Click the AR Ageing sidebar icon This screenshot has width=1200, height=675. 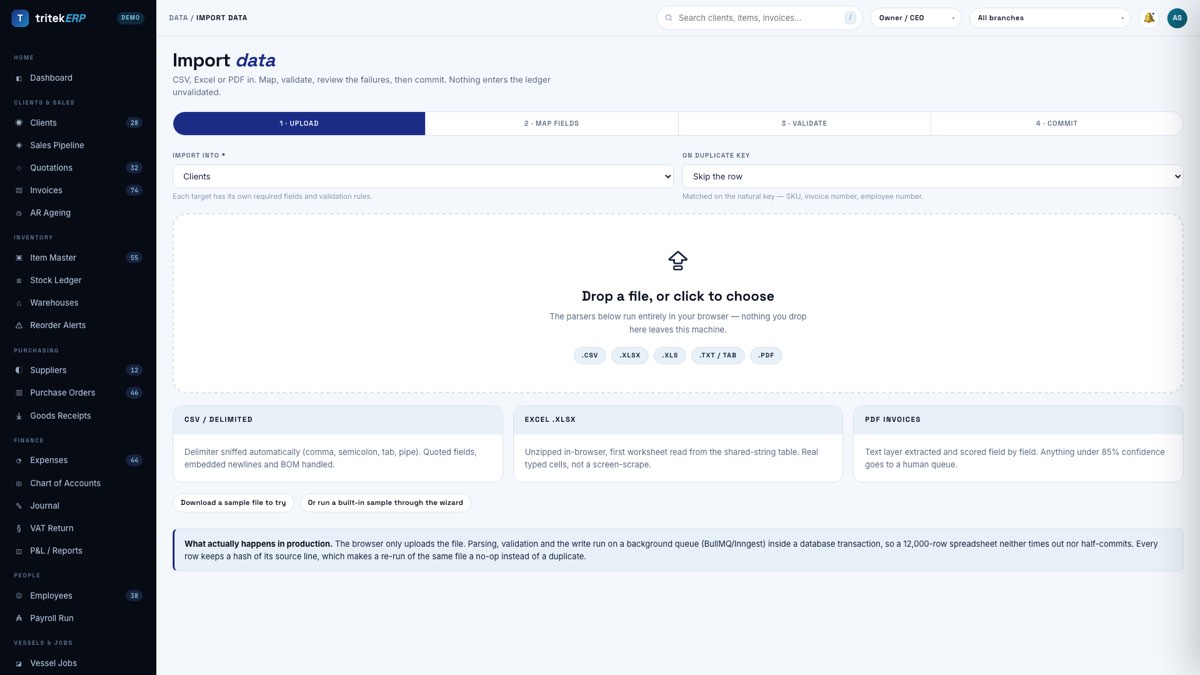coord(19,213)
